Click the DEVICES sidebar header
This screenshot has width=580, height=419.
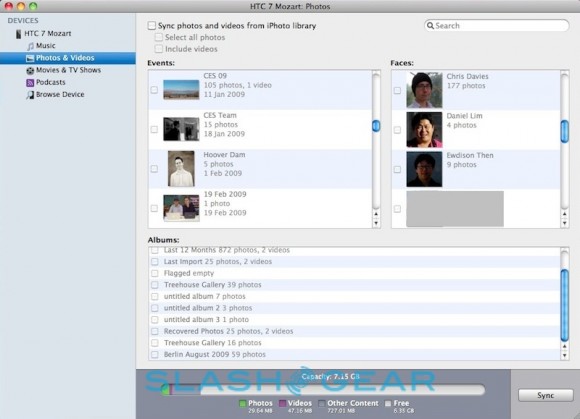click(x=23, y=21)
